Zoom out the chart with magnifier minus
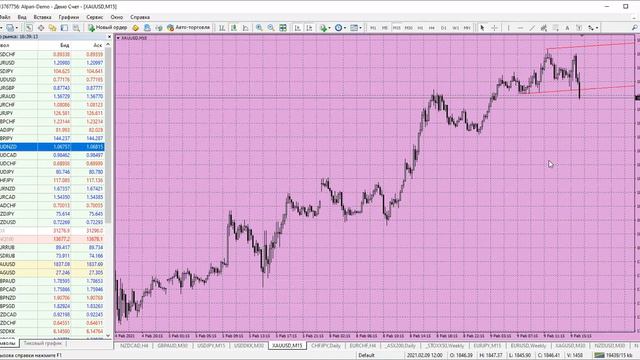 (x=271, y=28)
